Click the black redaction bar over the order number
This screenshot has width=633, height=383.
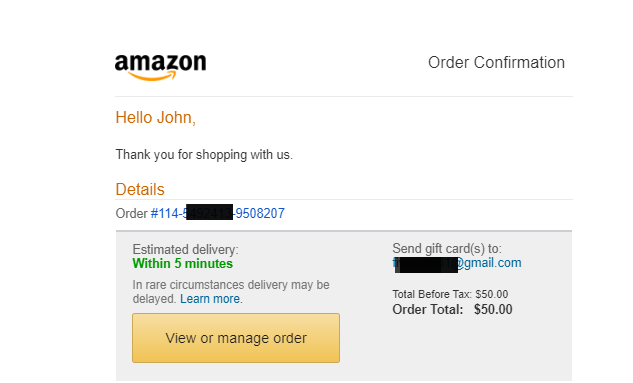[x=209, y=212]
